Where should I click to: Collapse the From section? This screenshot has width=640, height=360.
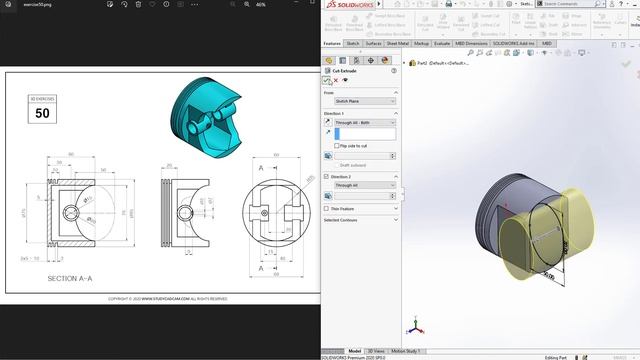(x=396, y=93)
